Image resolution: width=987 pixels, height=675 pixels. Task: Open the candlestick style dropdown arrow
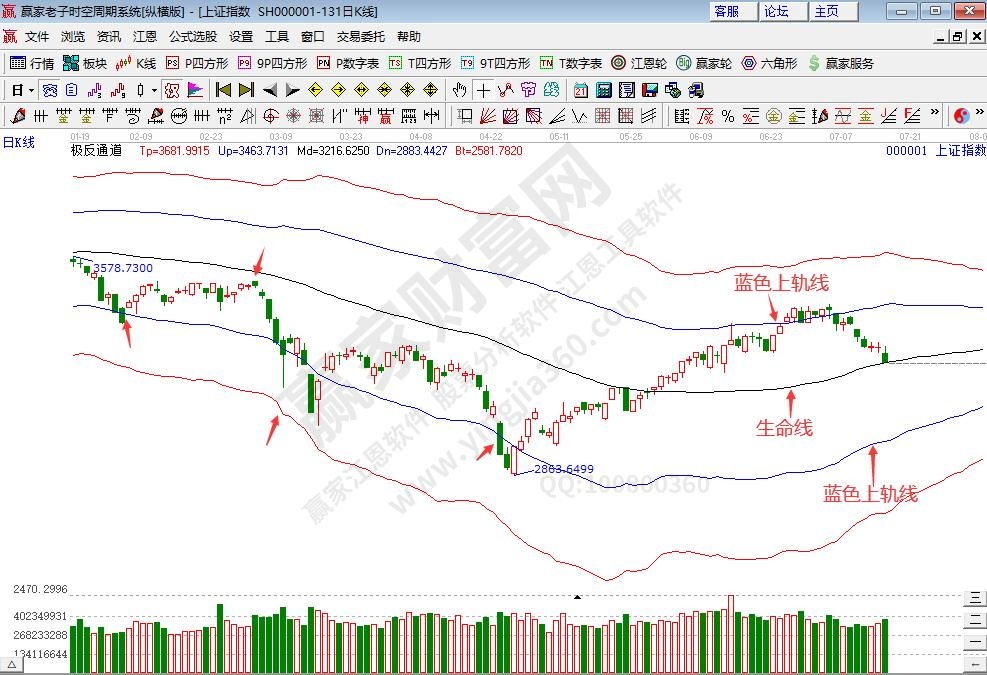click(x=153, y=89)
